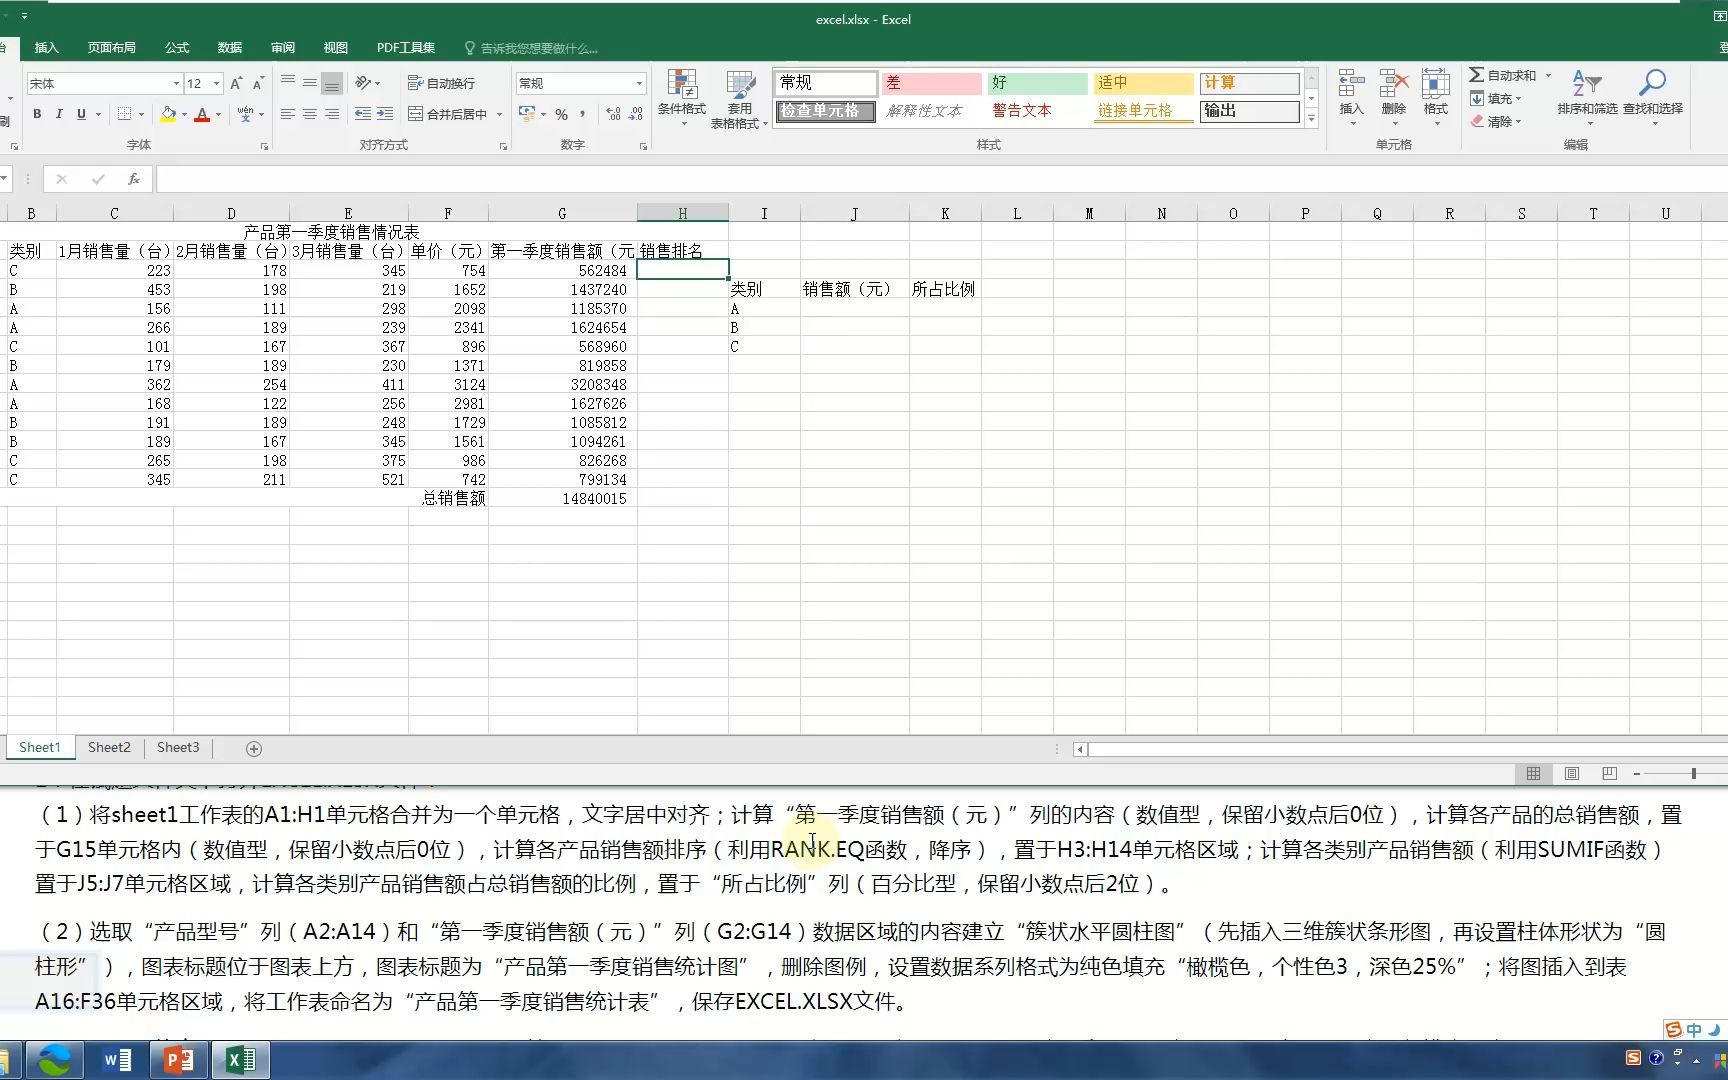Screen dimensions: 1728x1080
Task: Click the accounting number format icon
Action: tap(527, 114)
